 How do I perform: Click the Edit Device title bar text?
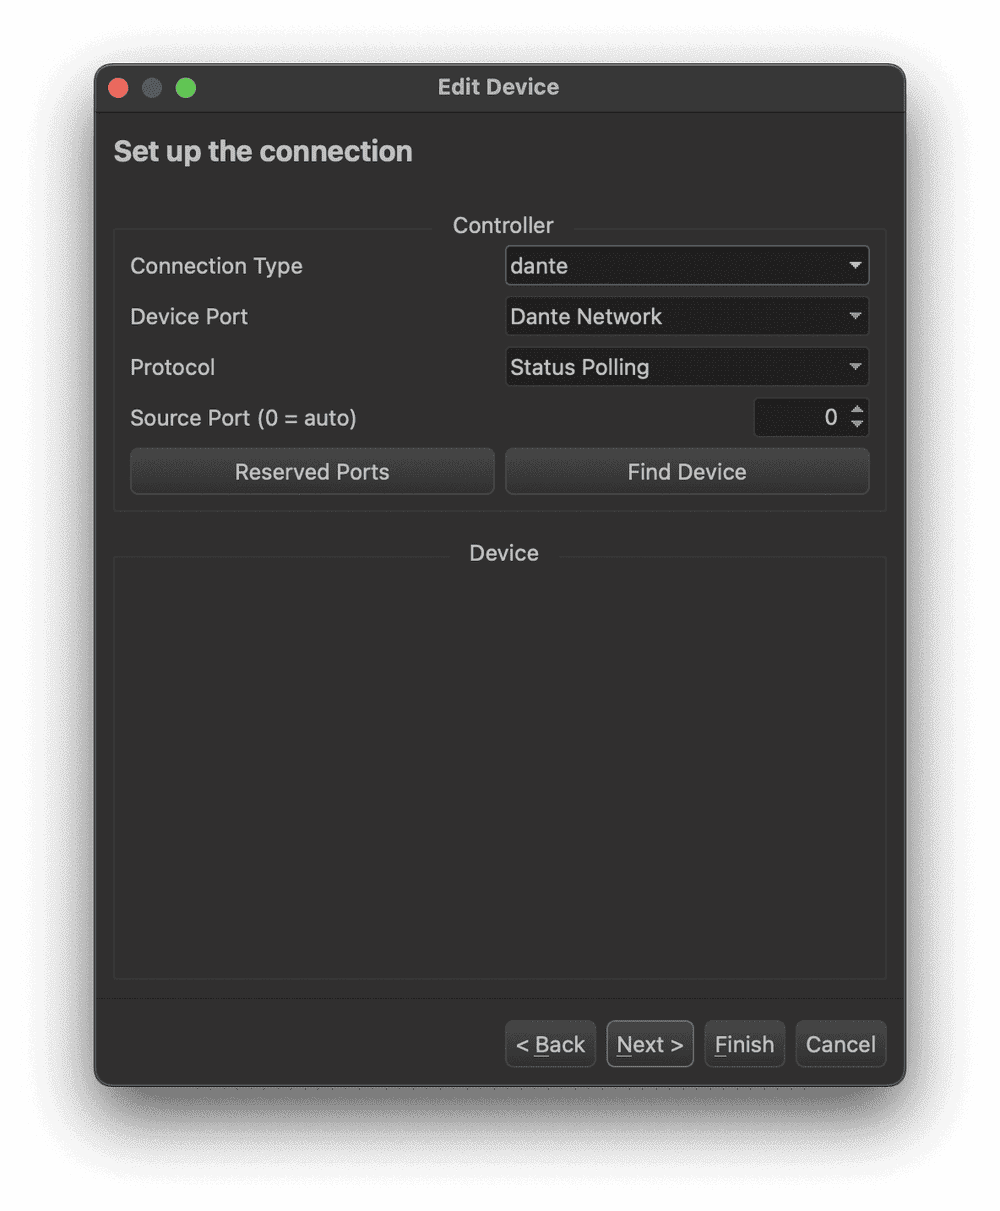498,87
